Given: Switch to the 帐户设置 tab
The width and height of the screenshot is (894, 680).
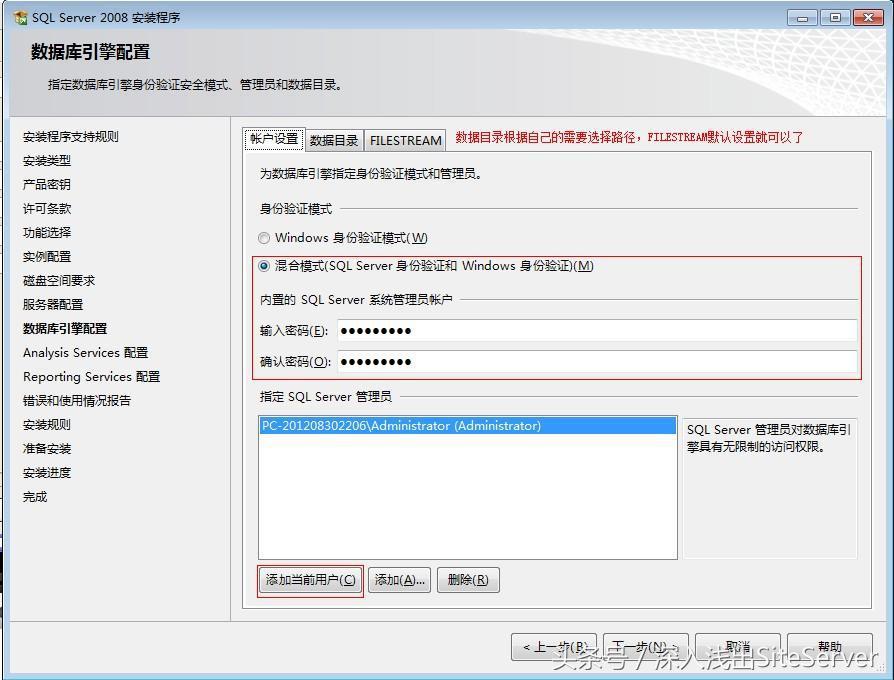Looking at the screenshot, I should [x=274, y=139].
